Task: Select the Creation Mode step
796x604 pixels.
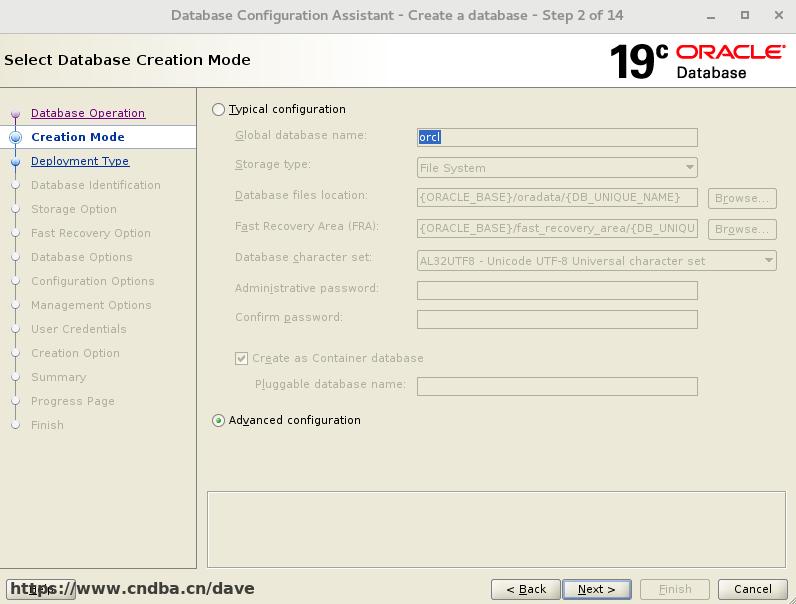Action: coord(78,137)
